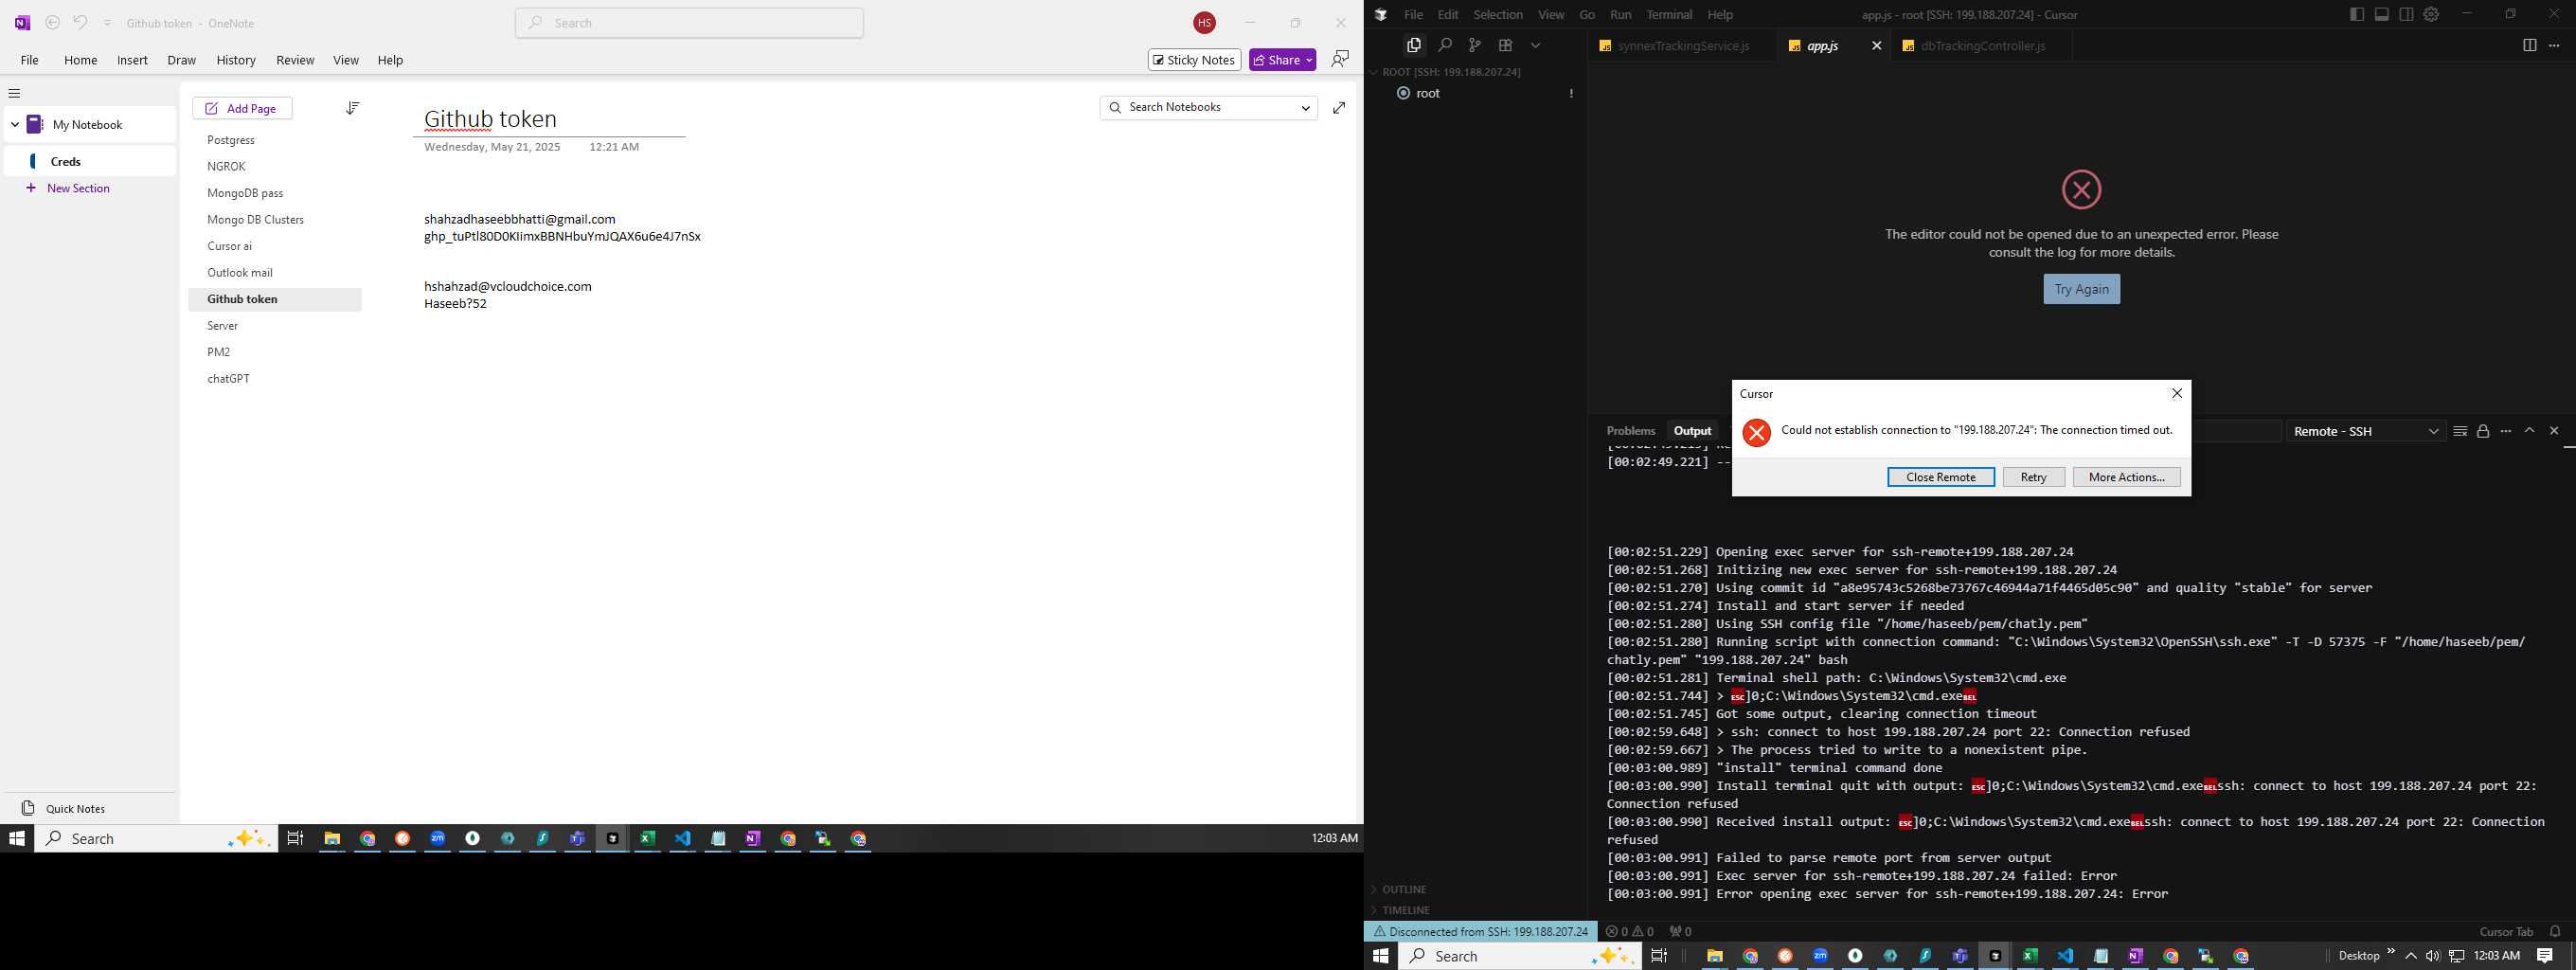Click the sort pages icon
2576x970 pixels.
pos(352,108)
